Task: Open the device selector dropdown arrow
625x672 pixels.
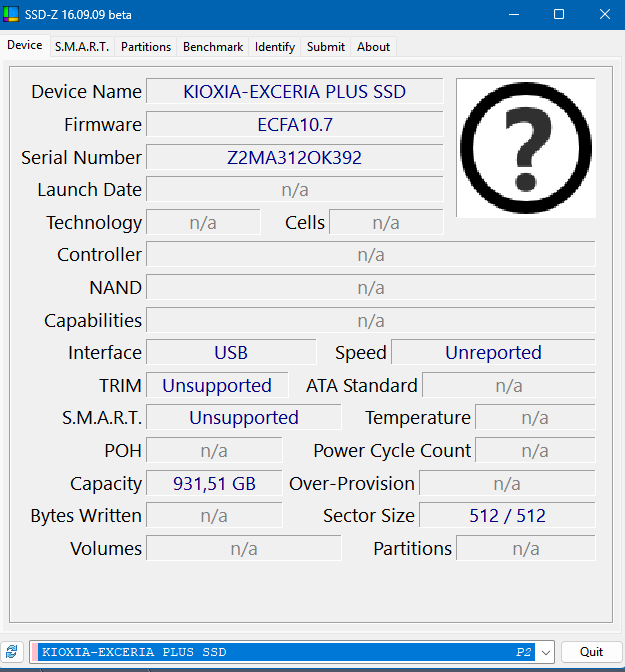Action: pos(545,652)
